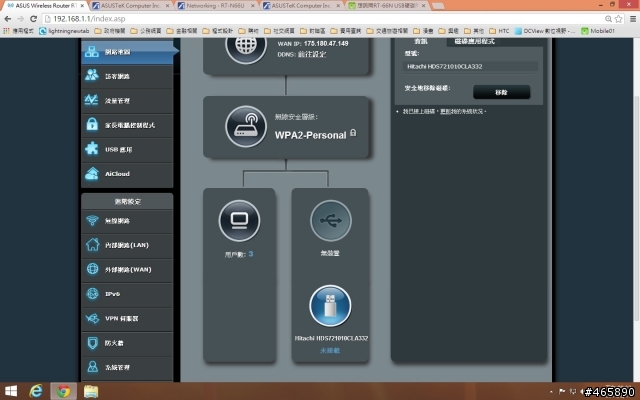Follow the DDNS 前往設定 link
The width and height of the screenshot is (640, 400).
(312, 54)
